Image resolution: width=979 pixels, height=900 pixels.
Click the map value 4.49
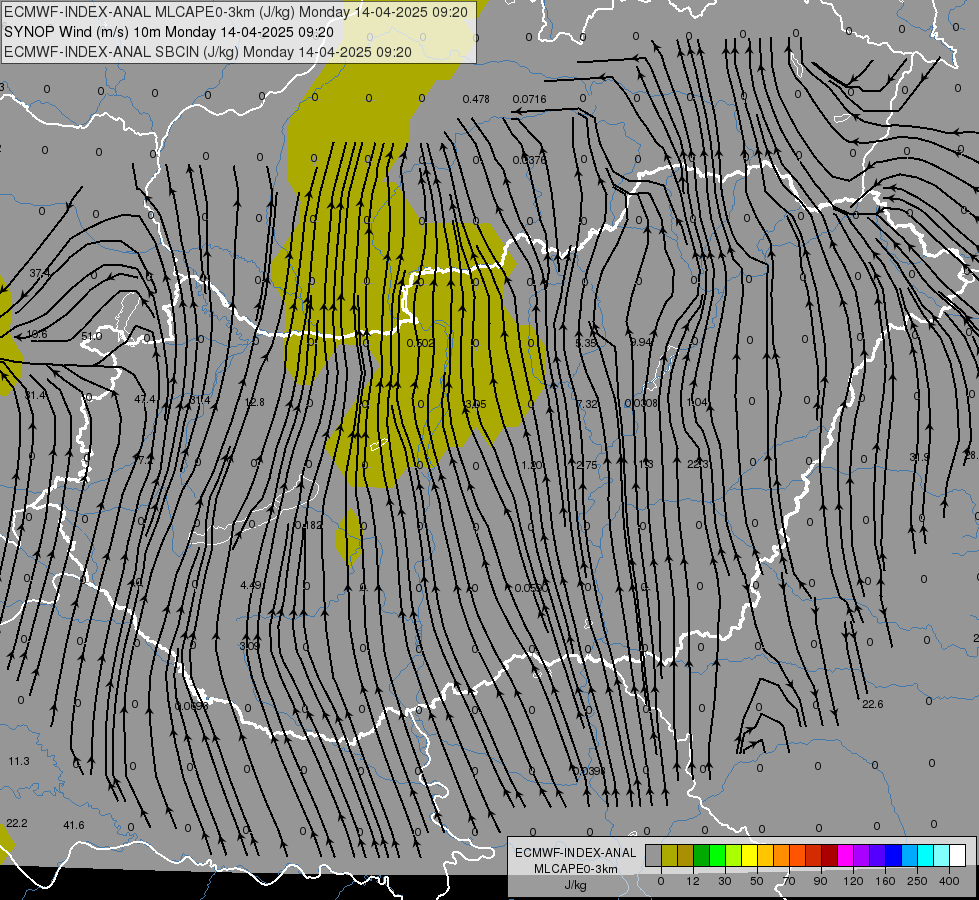[x=251, y=585]
